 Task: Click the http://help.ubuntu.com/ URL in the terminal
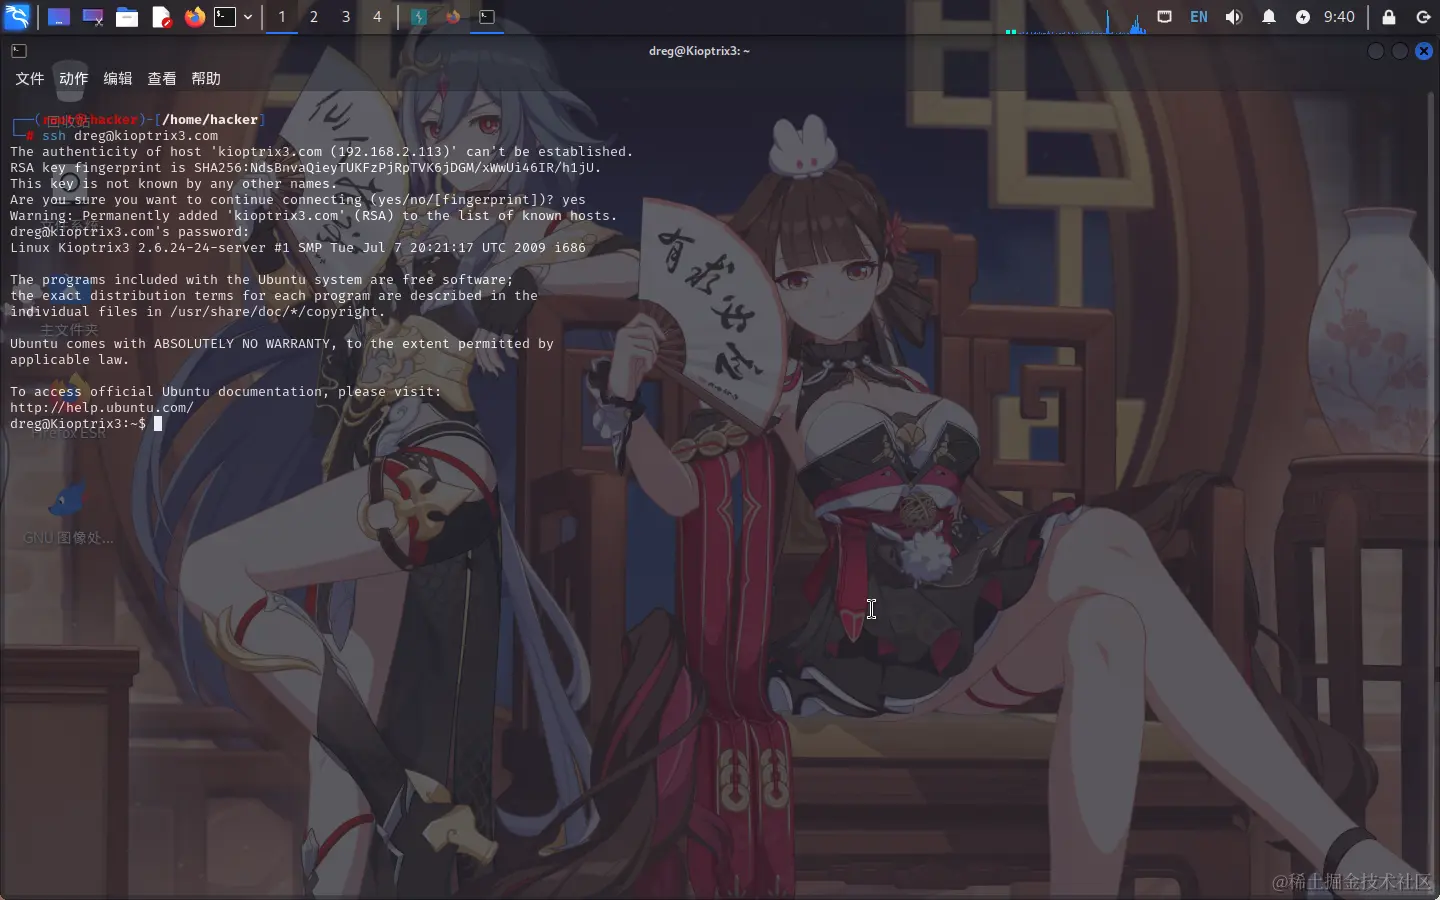[102, 408]
